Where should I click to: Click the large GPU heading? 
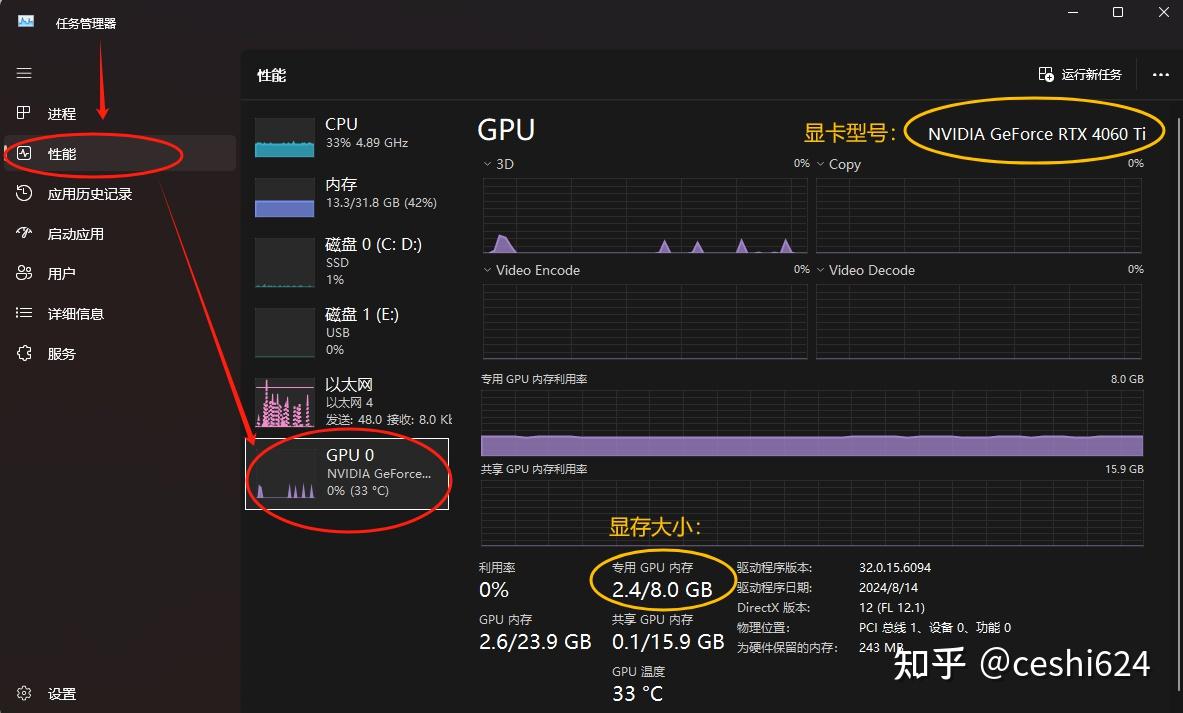(506, 130)
